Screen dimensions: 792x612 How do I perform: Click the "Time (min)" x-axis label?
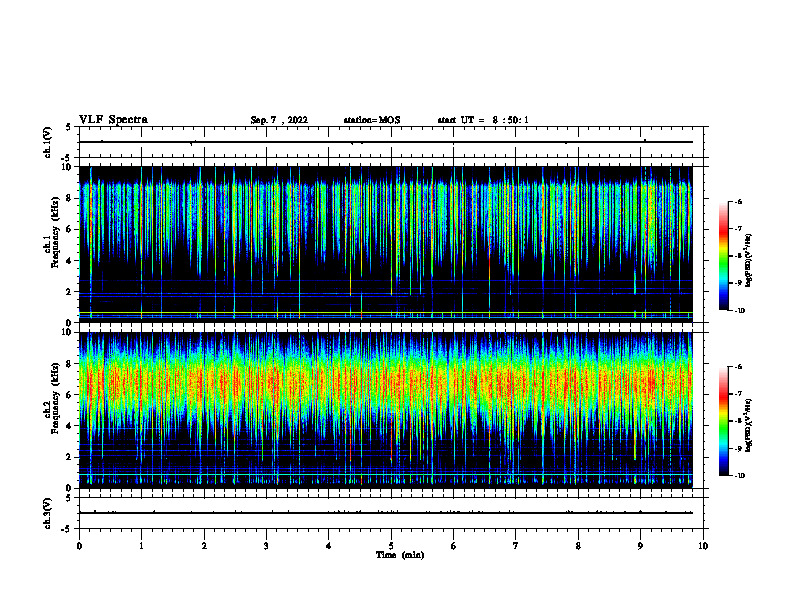click(400, 555)
